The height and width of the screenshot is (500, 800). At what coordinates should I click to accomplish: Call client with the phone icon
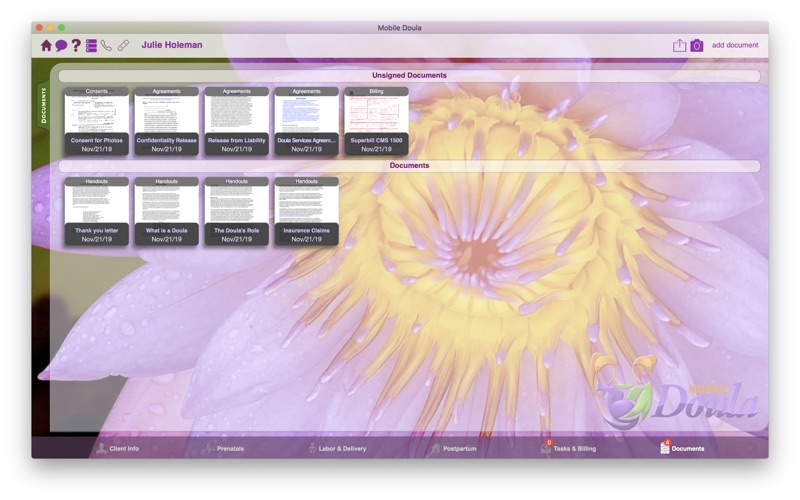[106, 45]
